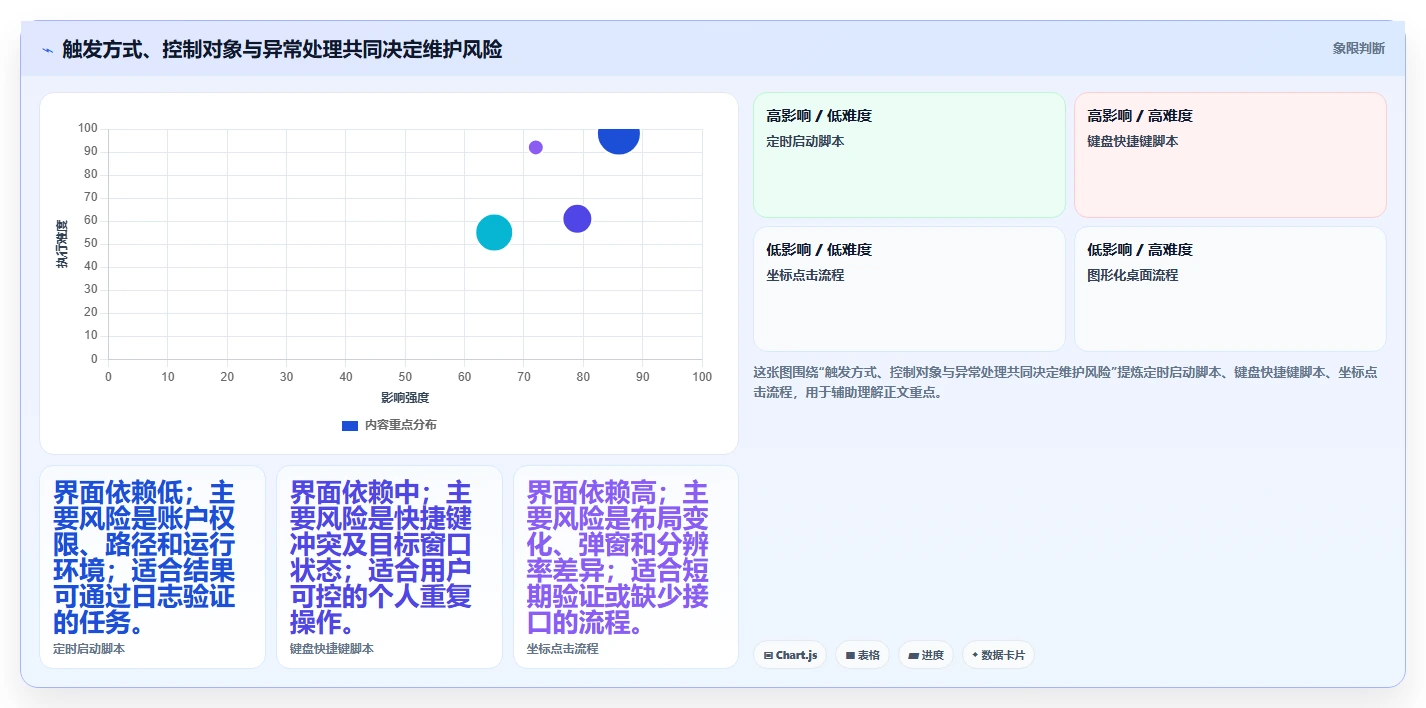Click the 低影响 / 高难度 quadrant heading
1426x708 pixels.
click(x=1140, y=250)
